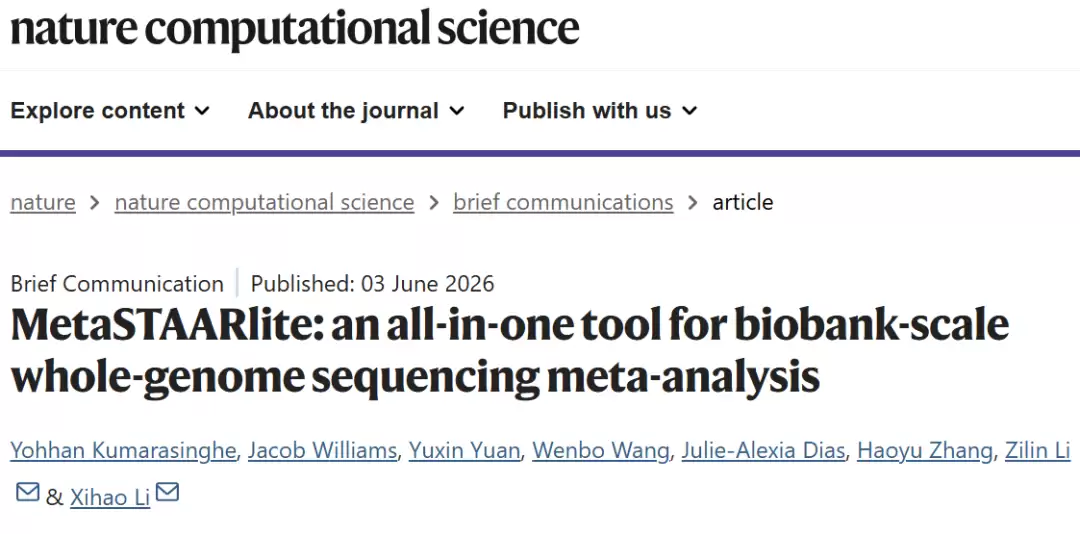Expand the About the journal chevron

[x=457, y=111]
